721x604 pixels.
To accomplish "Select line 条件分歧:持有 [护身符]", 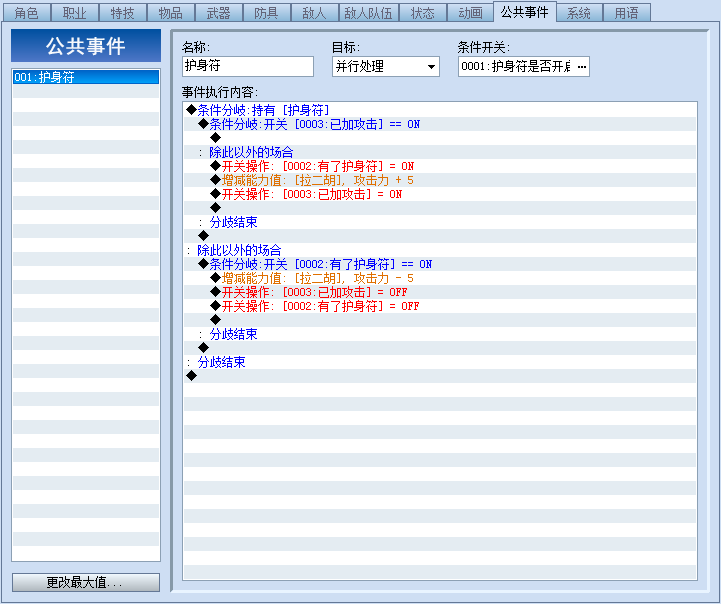I will [440, 110].
